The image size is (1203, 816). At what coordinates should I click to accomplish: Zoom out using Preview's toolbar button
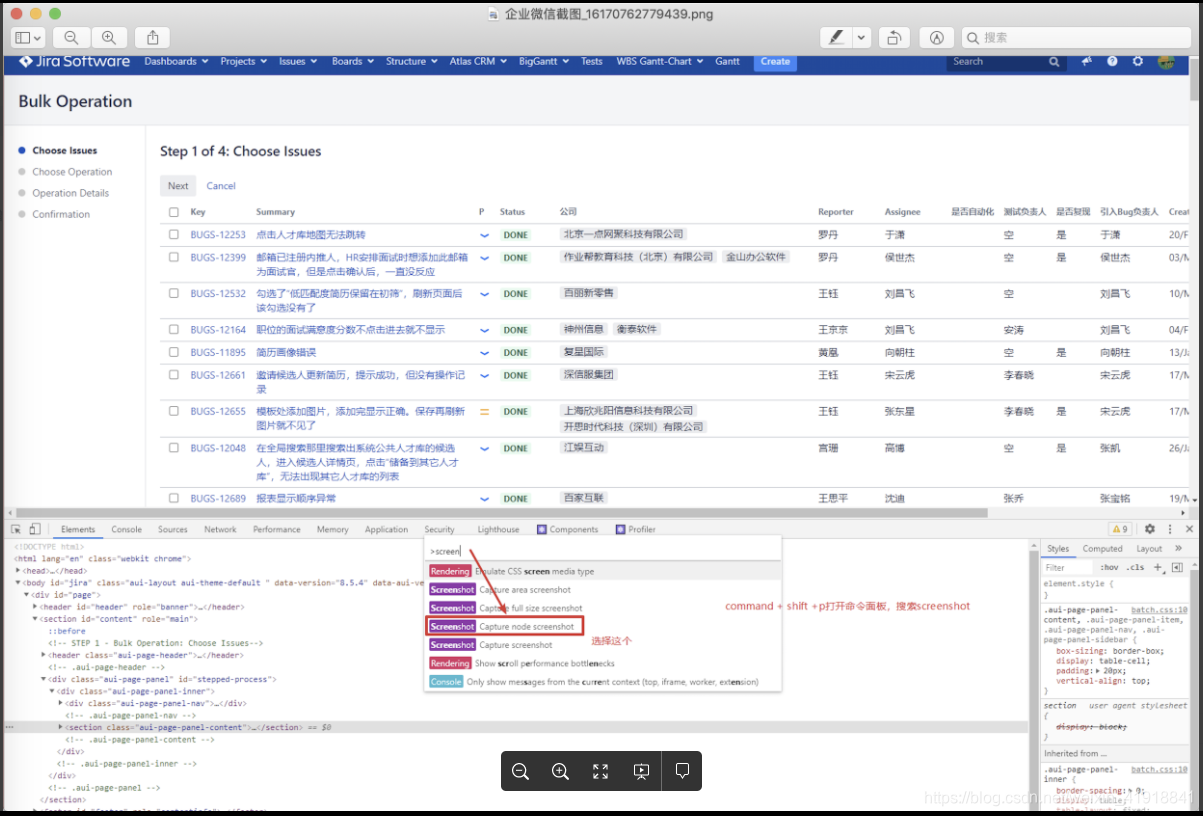point(71,37)
